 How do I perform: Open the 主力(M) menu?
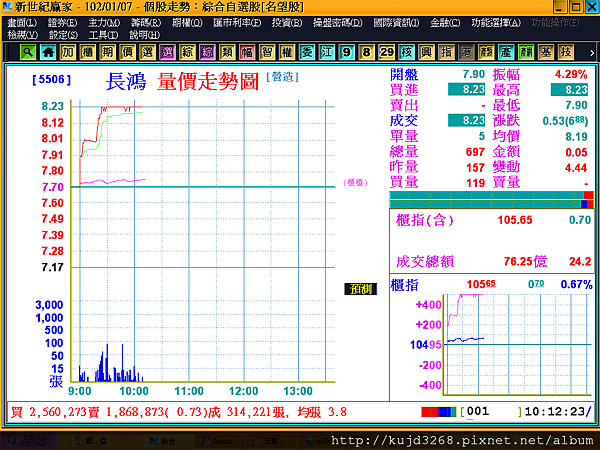104,23
